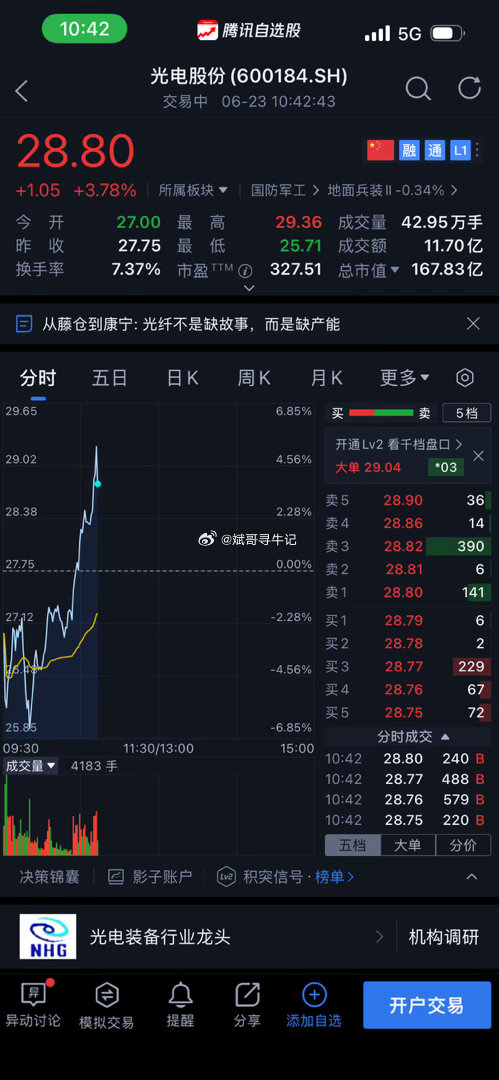Expand the 决策锦囊 panel chevron
This screenshot has height=1080, width=499.
pyautogui.click(x=472, y=877)
